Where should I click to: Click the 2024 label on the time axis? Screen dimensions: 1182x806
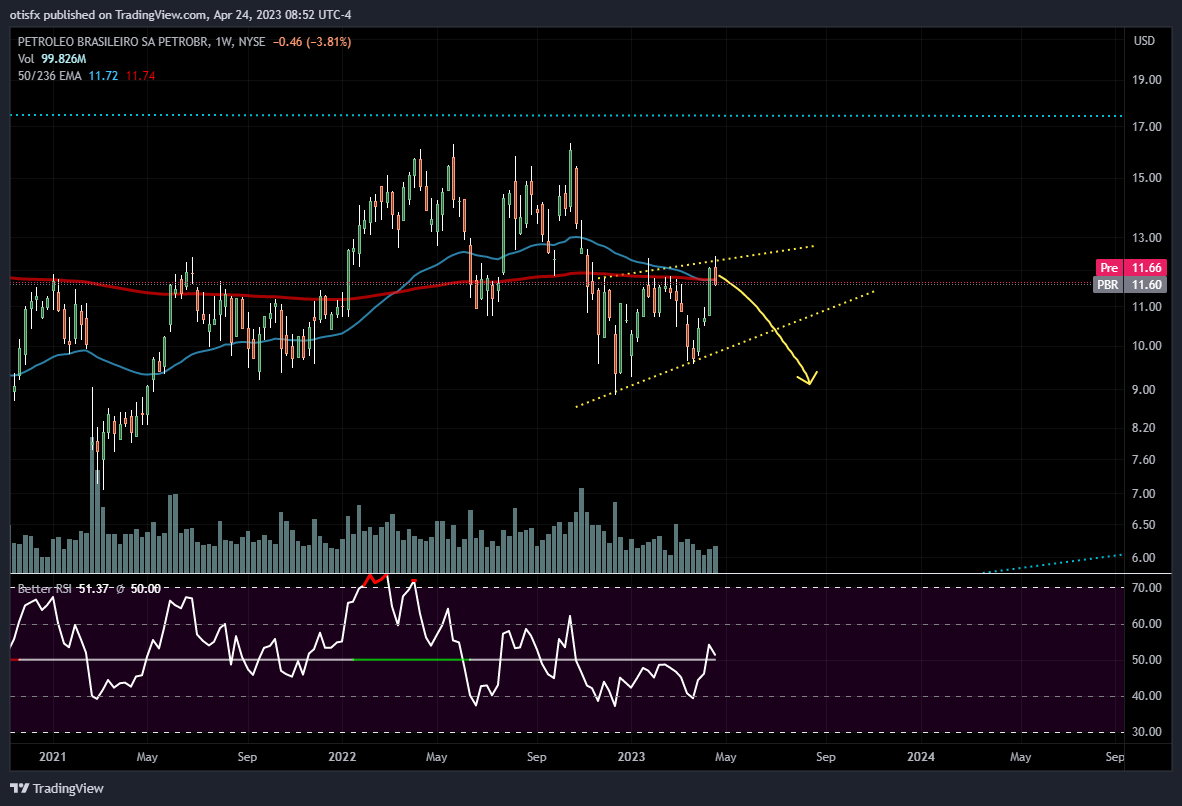click(x=920, y=756)
